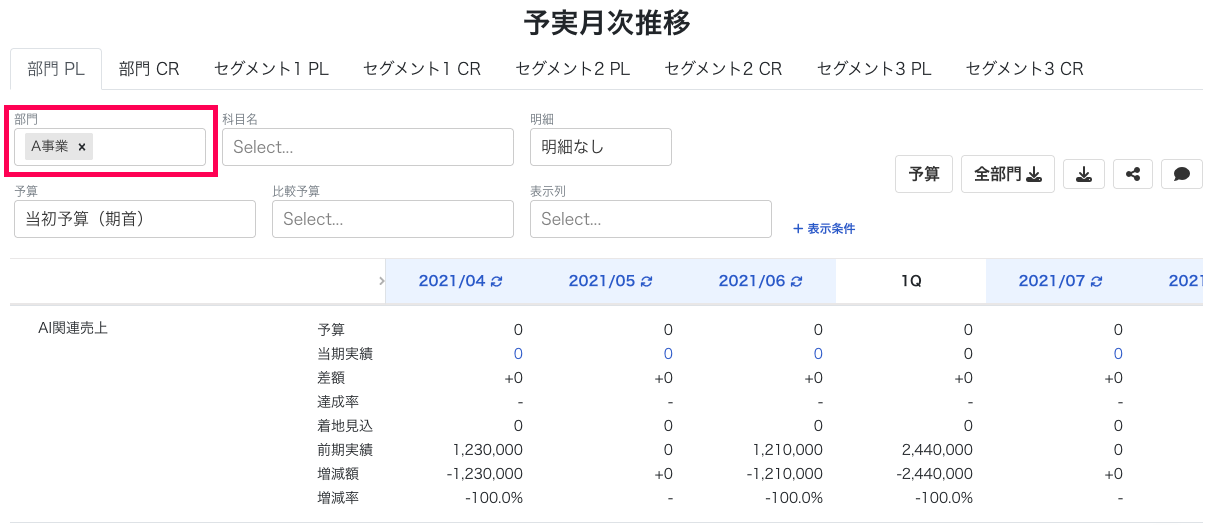Click the 前期実績 value 1,210,000
This screenshot has width=1213, height=525.
[788, 450]
